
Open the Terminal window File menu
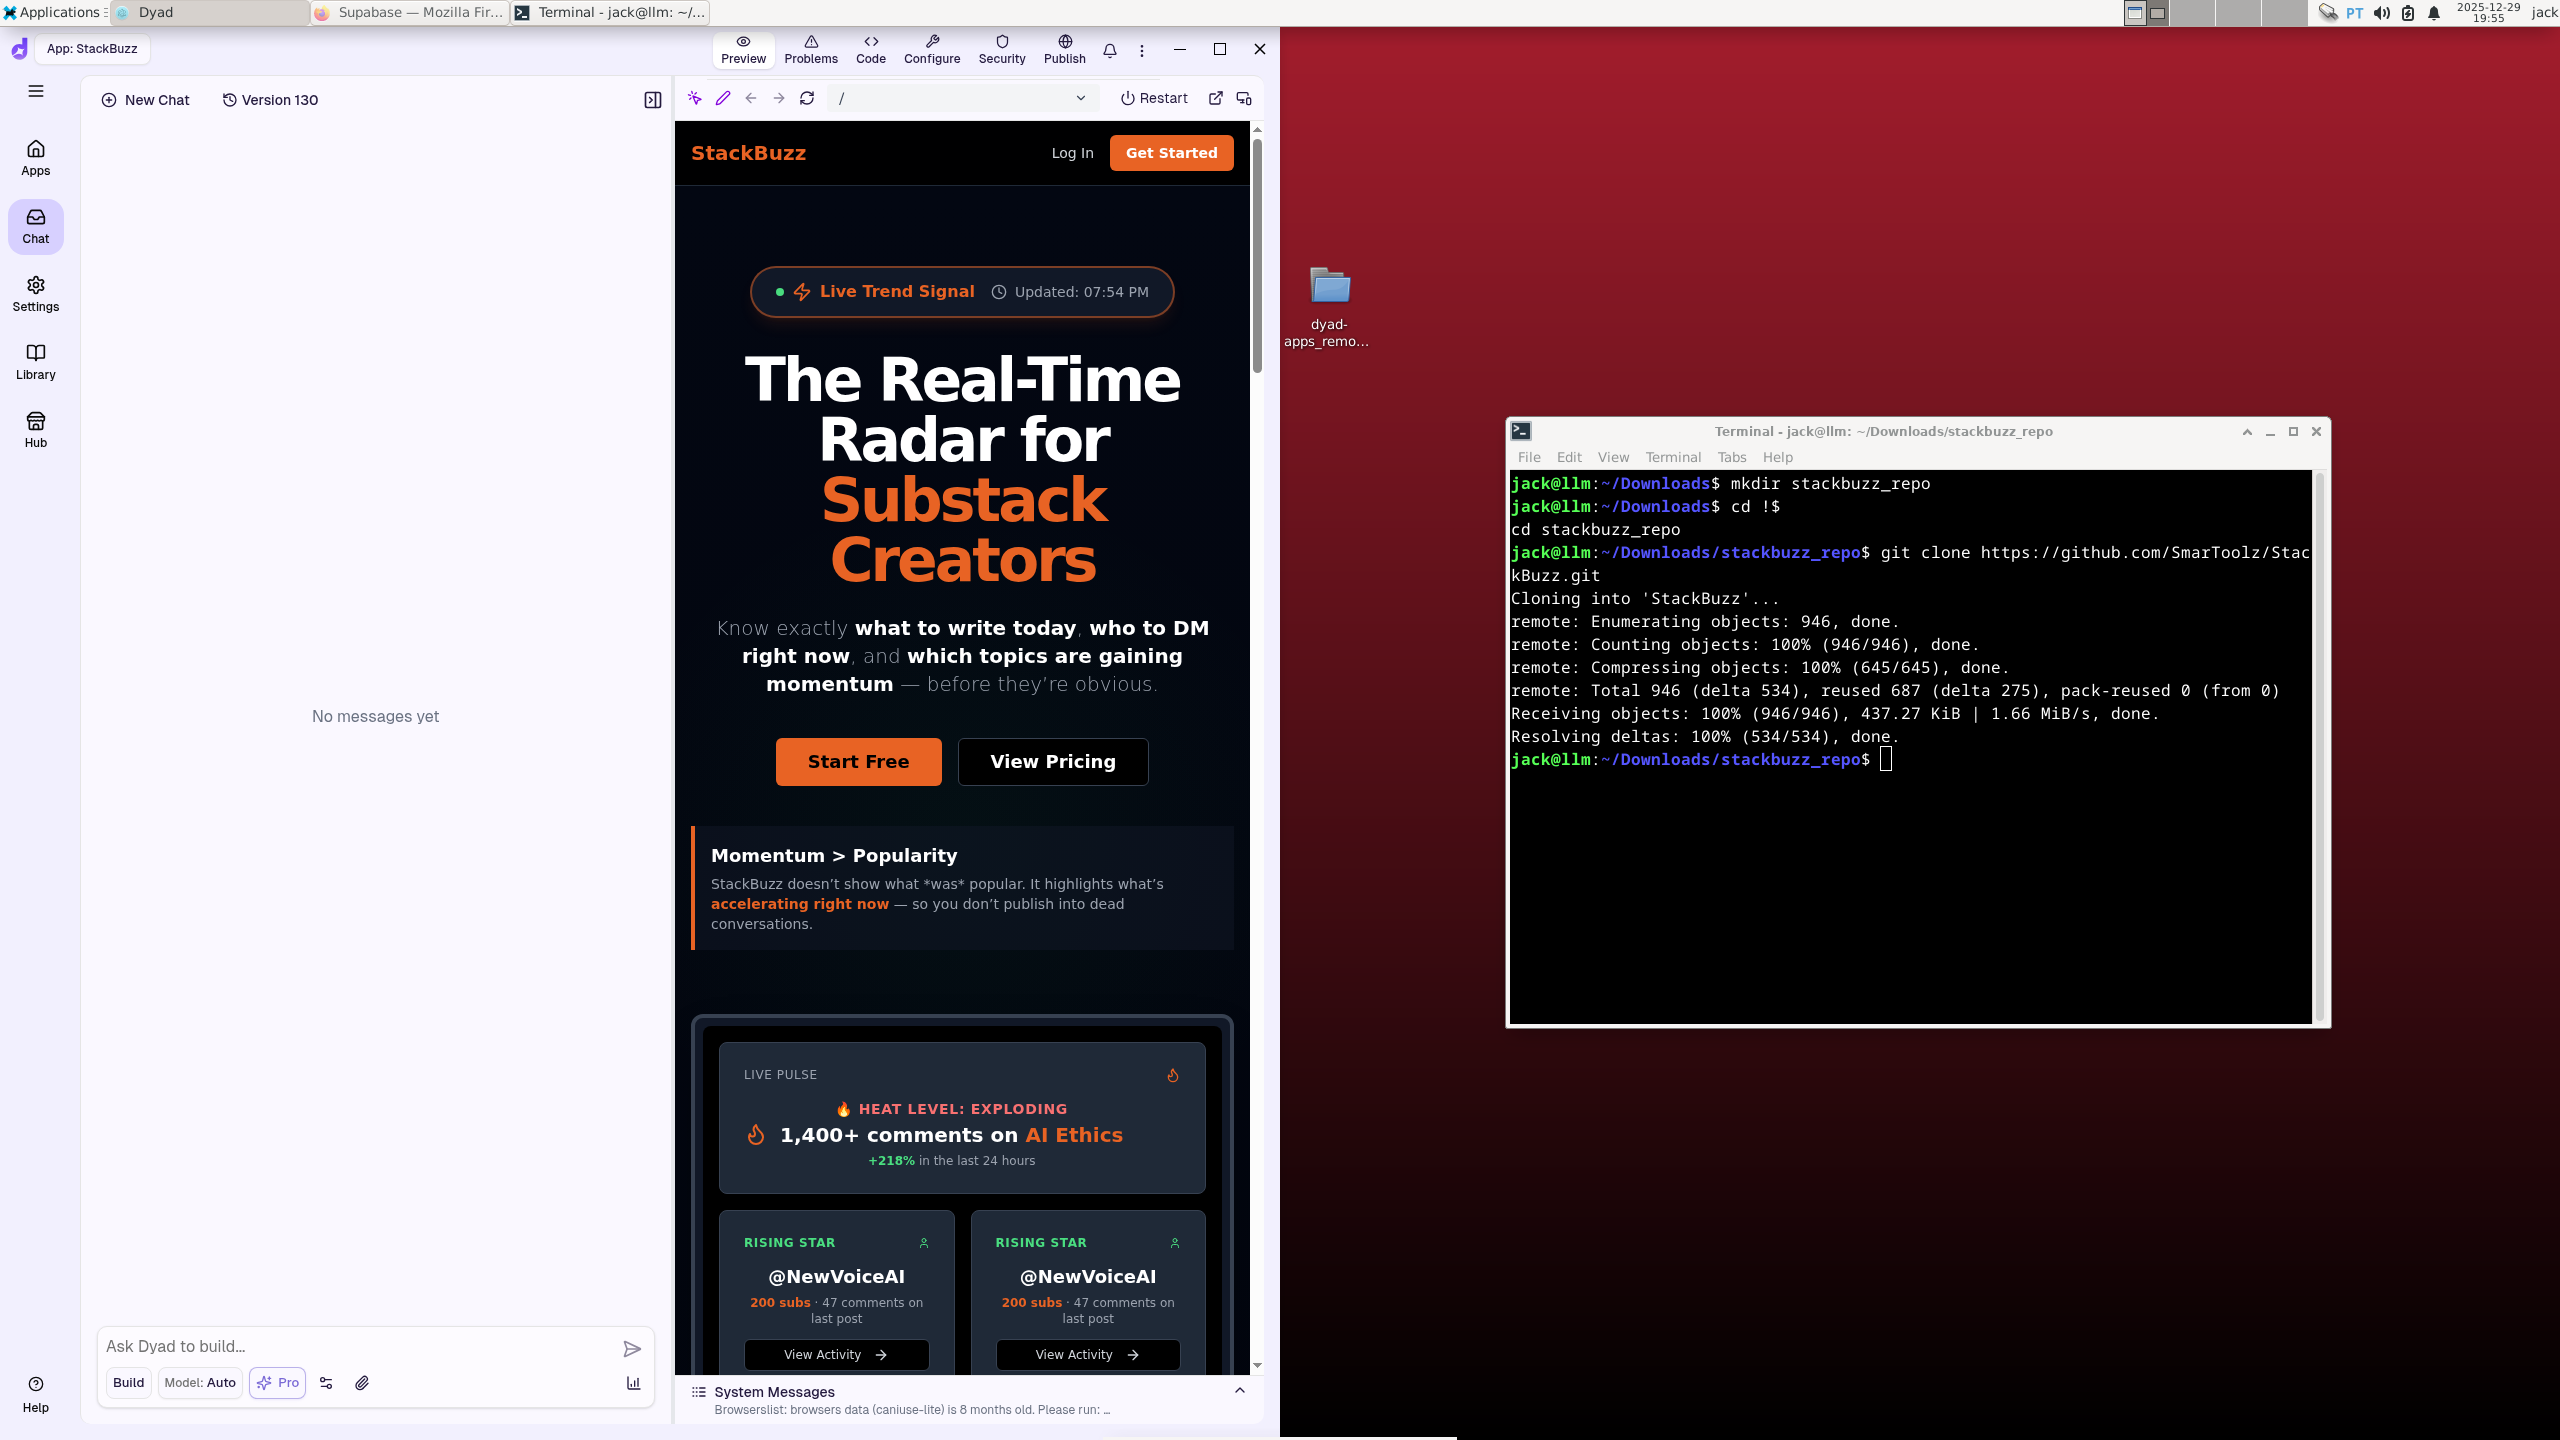pyautogui.click(x=1529, y=457)
